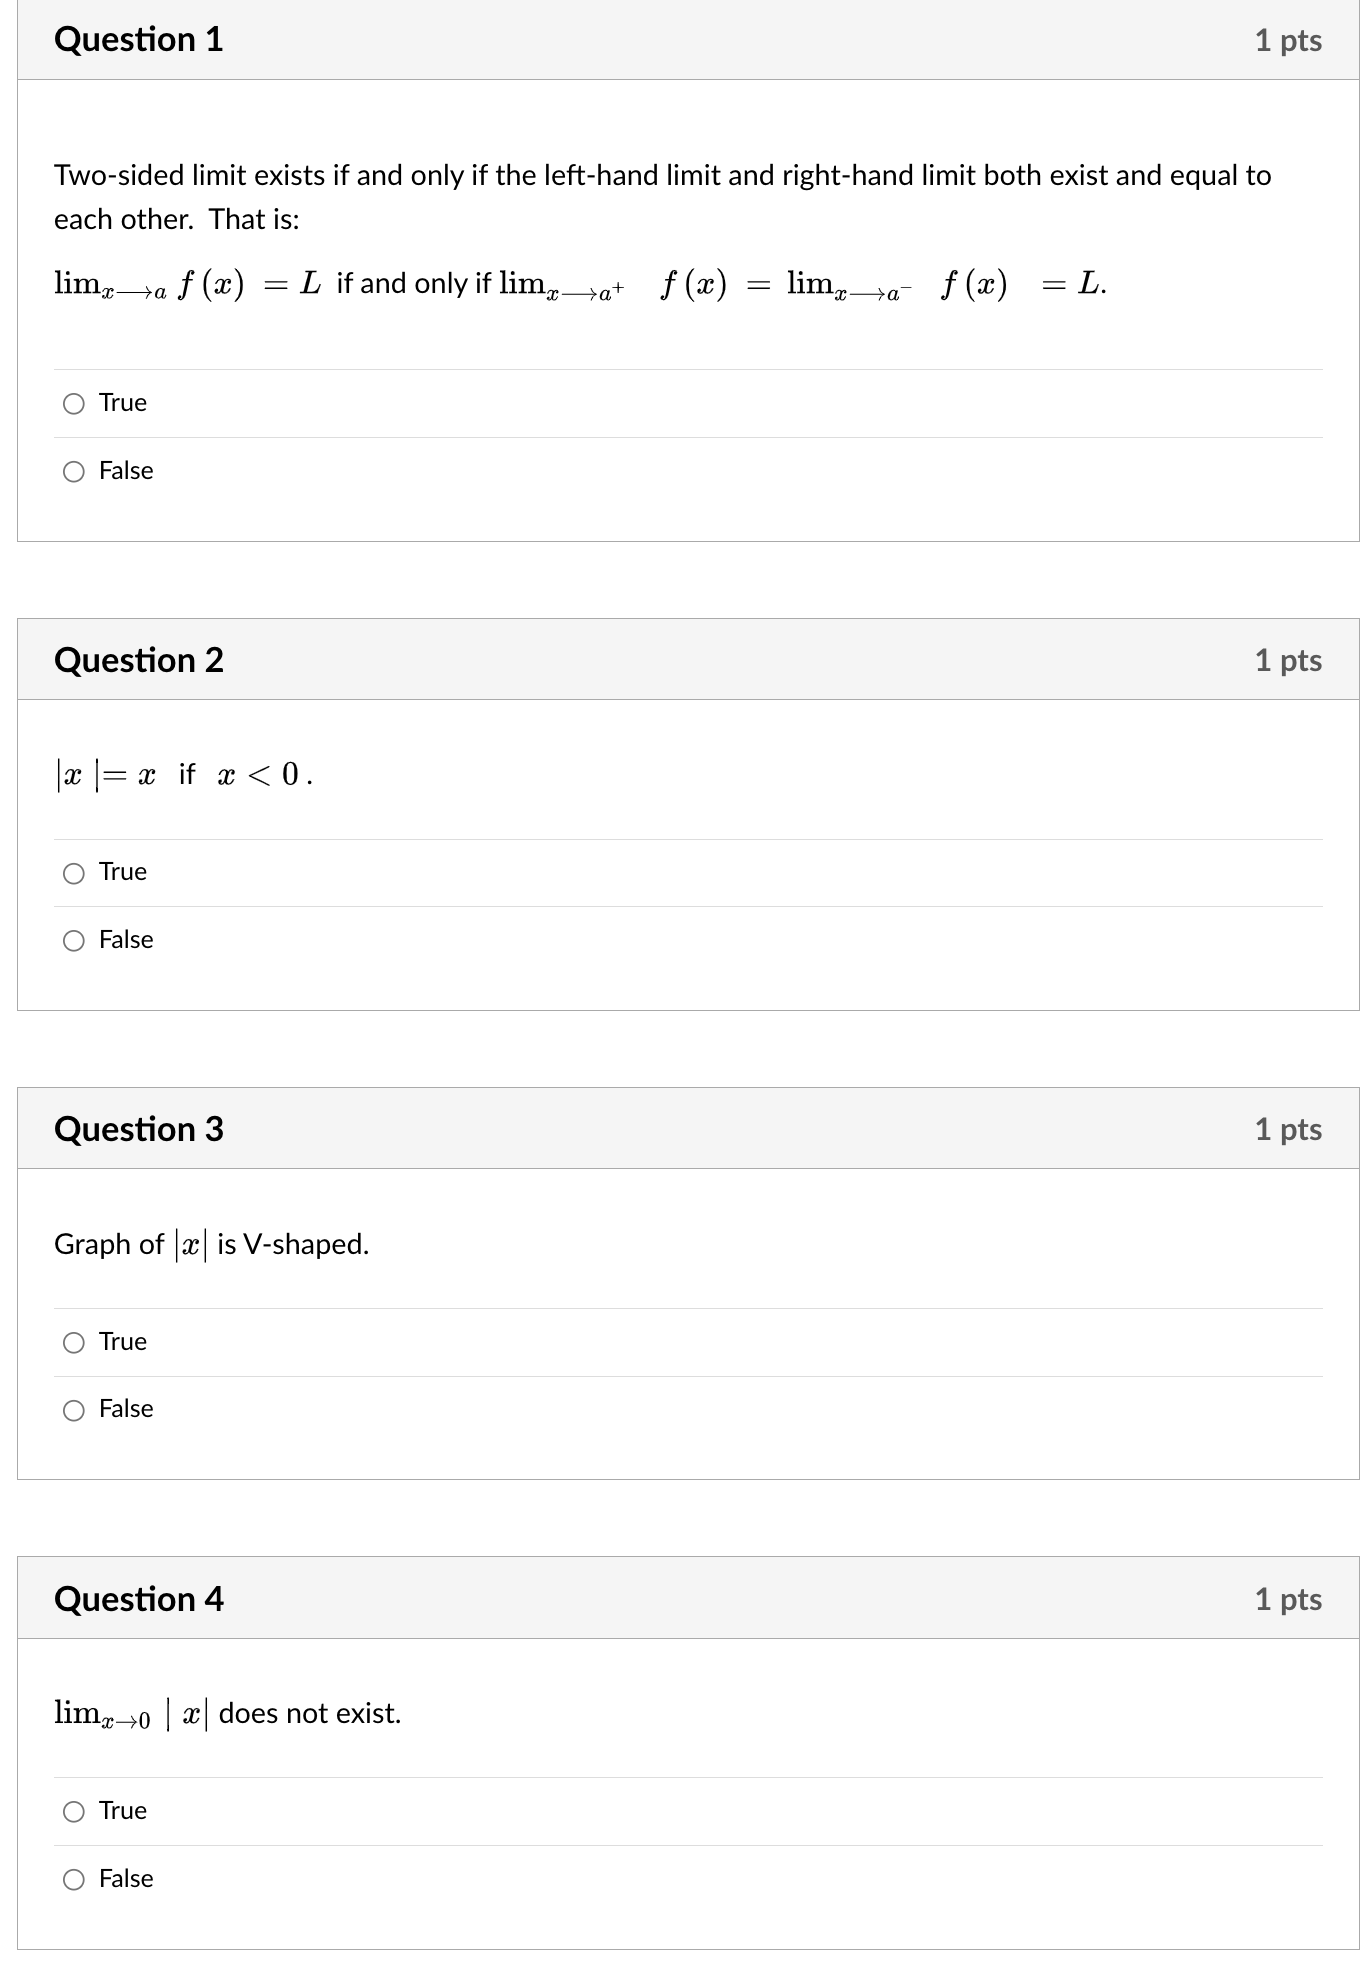Image resolution: width=1364 pixels, height=1964 pixels.
Task: Select False for Question 1
Action: [74, 471]
